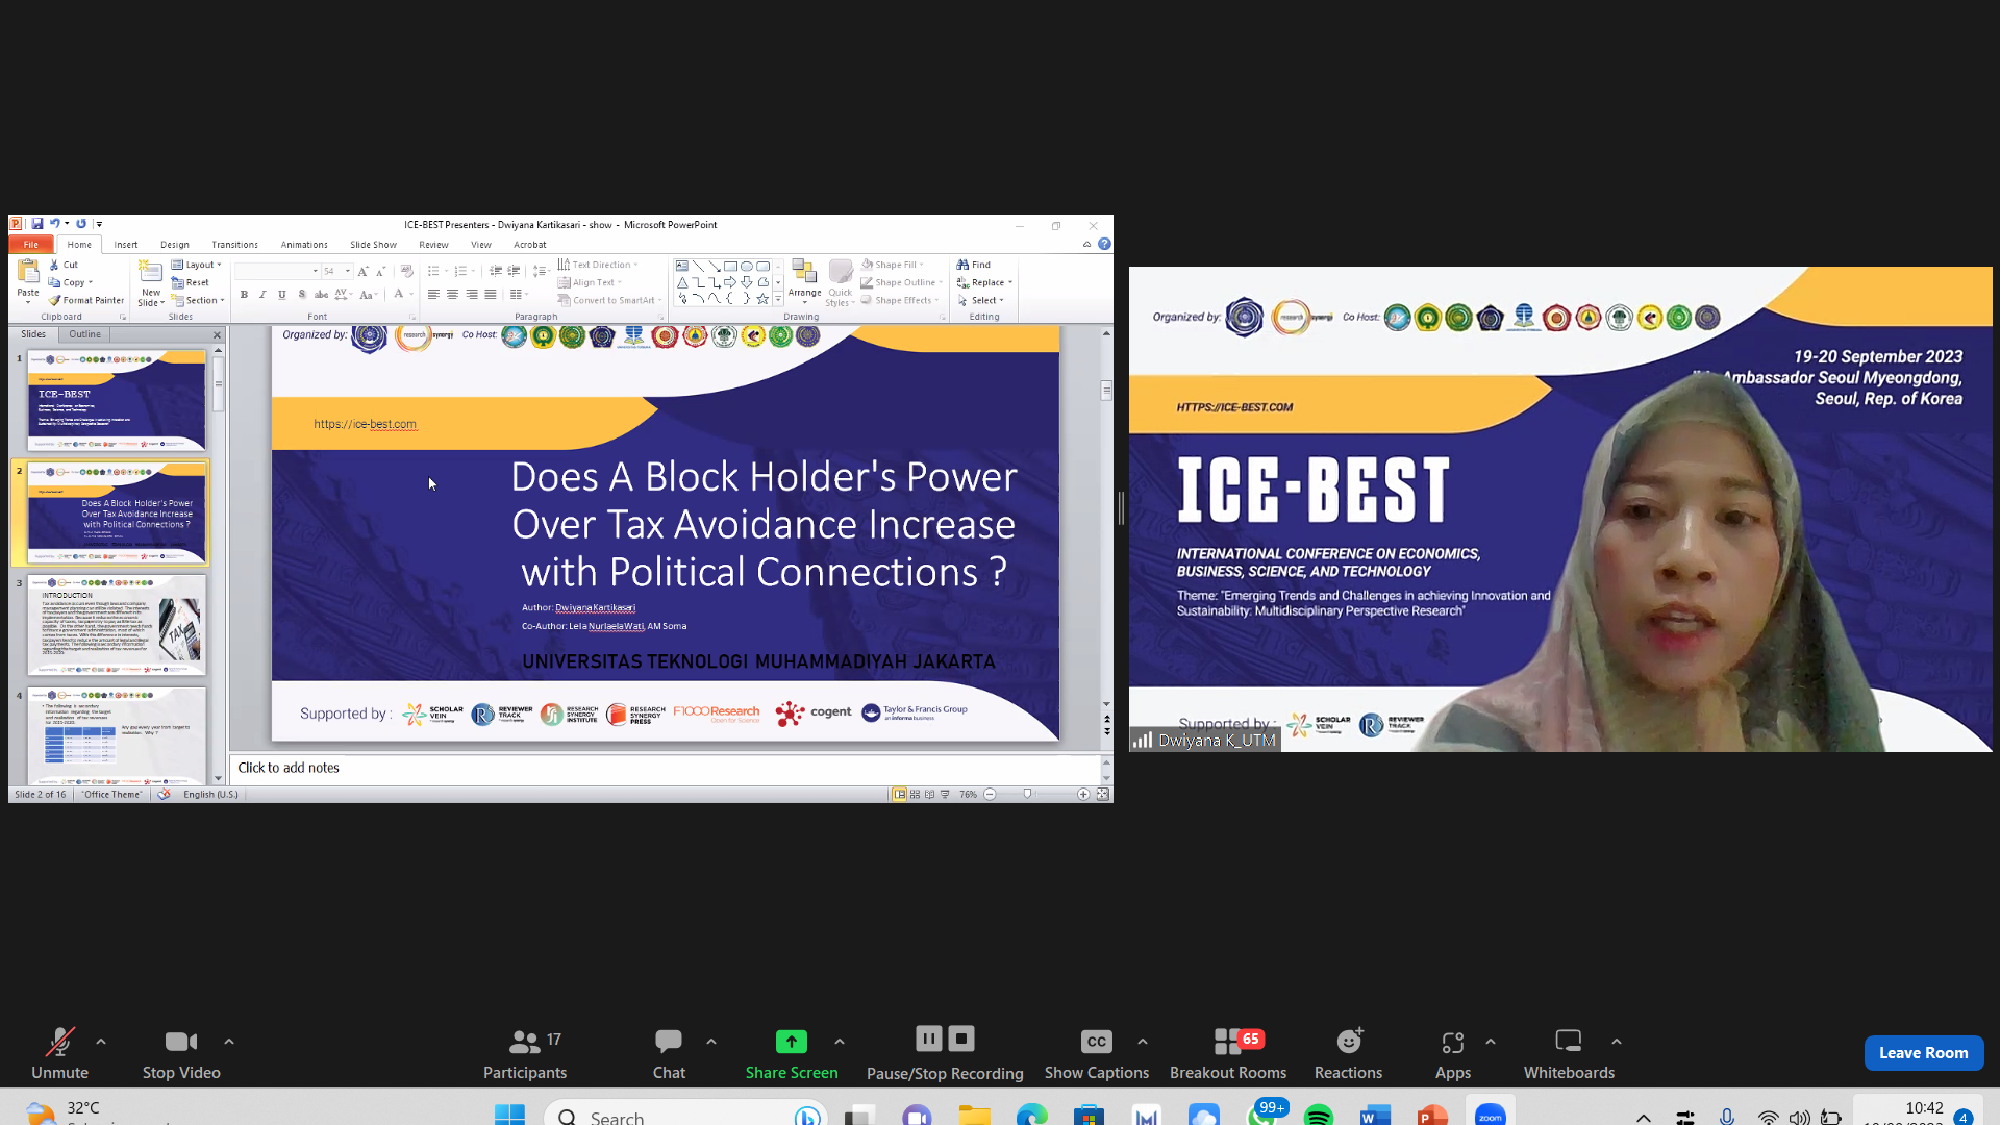The image size is (2001, 1125).
Task: Click the Leave Room button
Action: (x=1923, y=1052)
